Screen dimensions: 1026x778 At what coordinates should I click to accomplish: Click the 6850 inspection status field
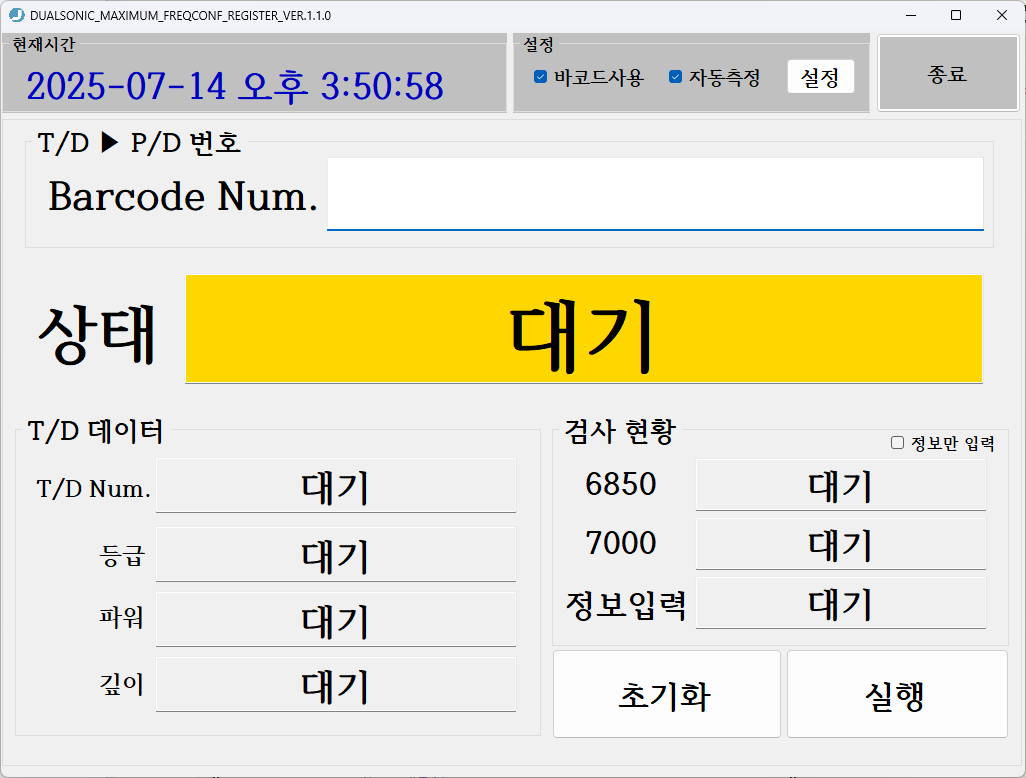841,486
